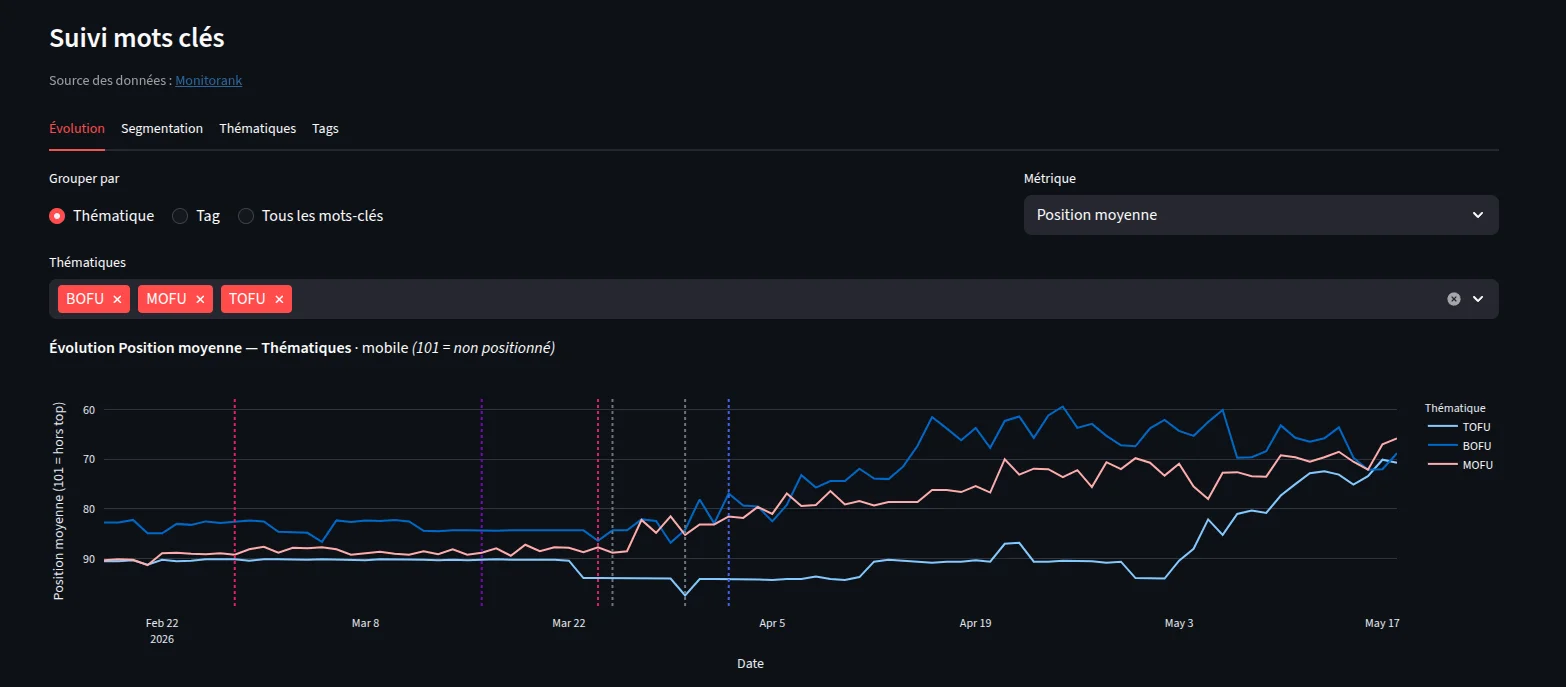Open the Thématiques tab
The height and width of the screenshot is (687, 1566).
[258, 129]
